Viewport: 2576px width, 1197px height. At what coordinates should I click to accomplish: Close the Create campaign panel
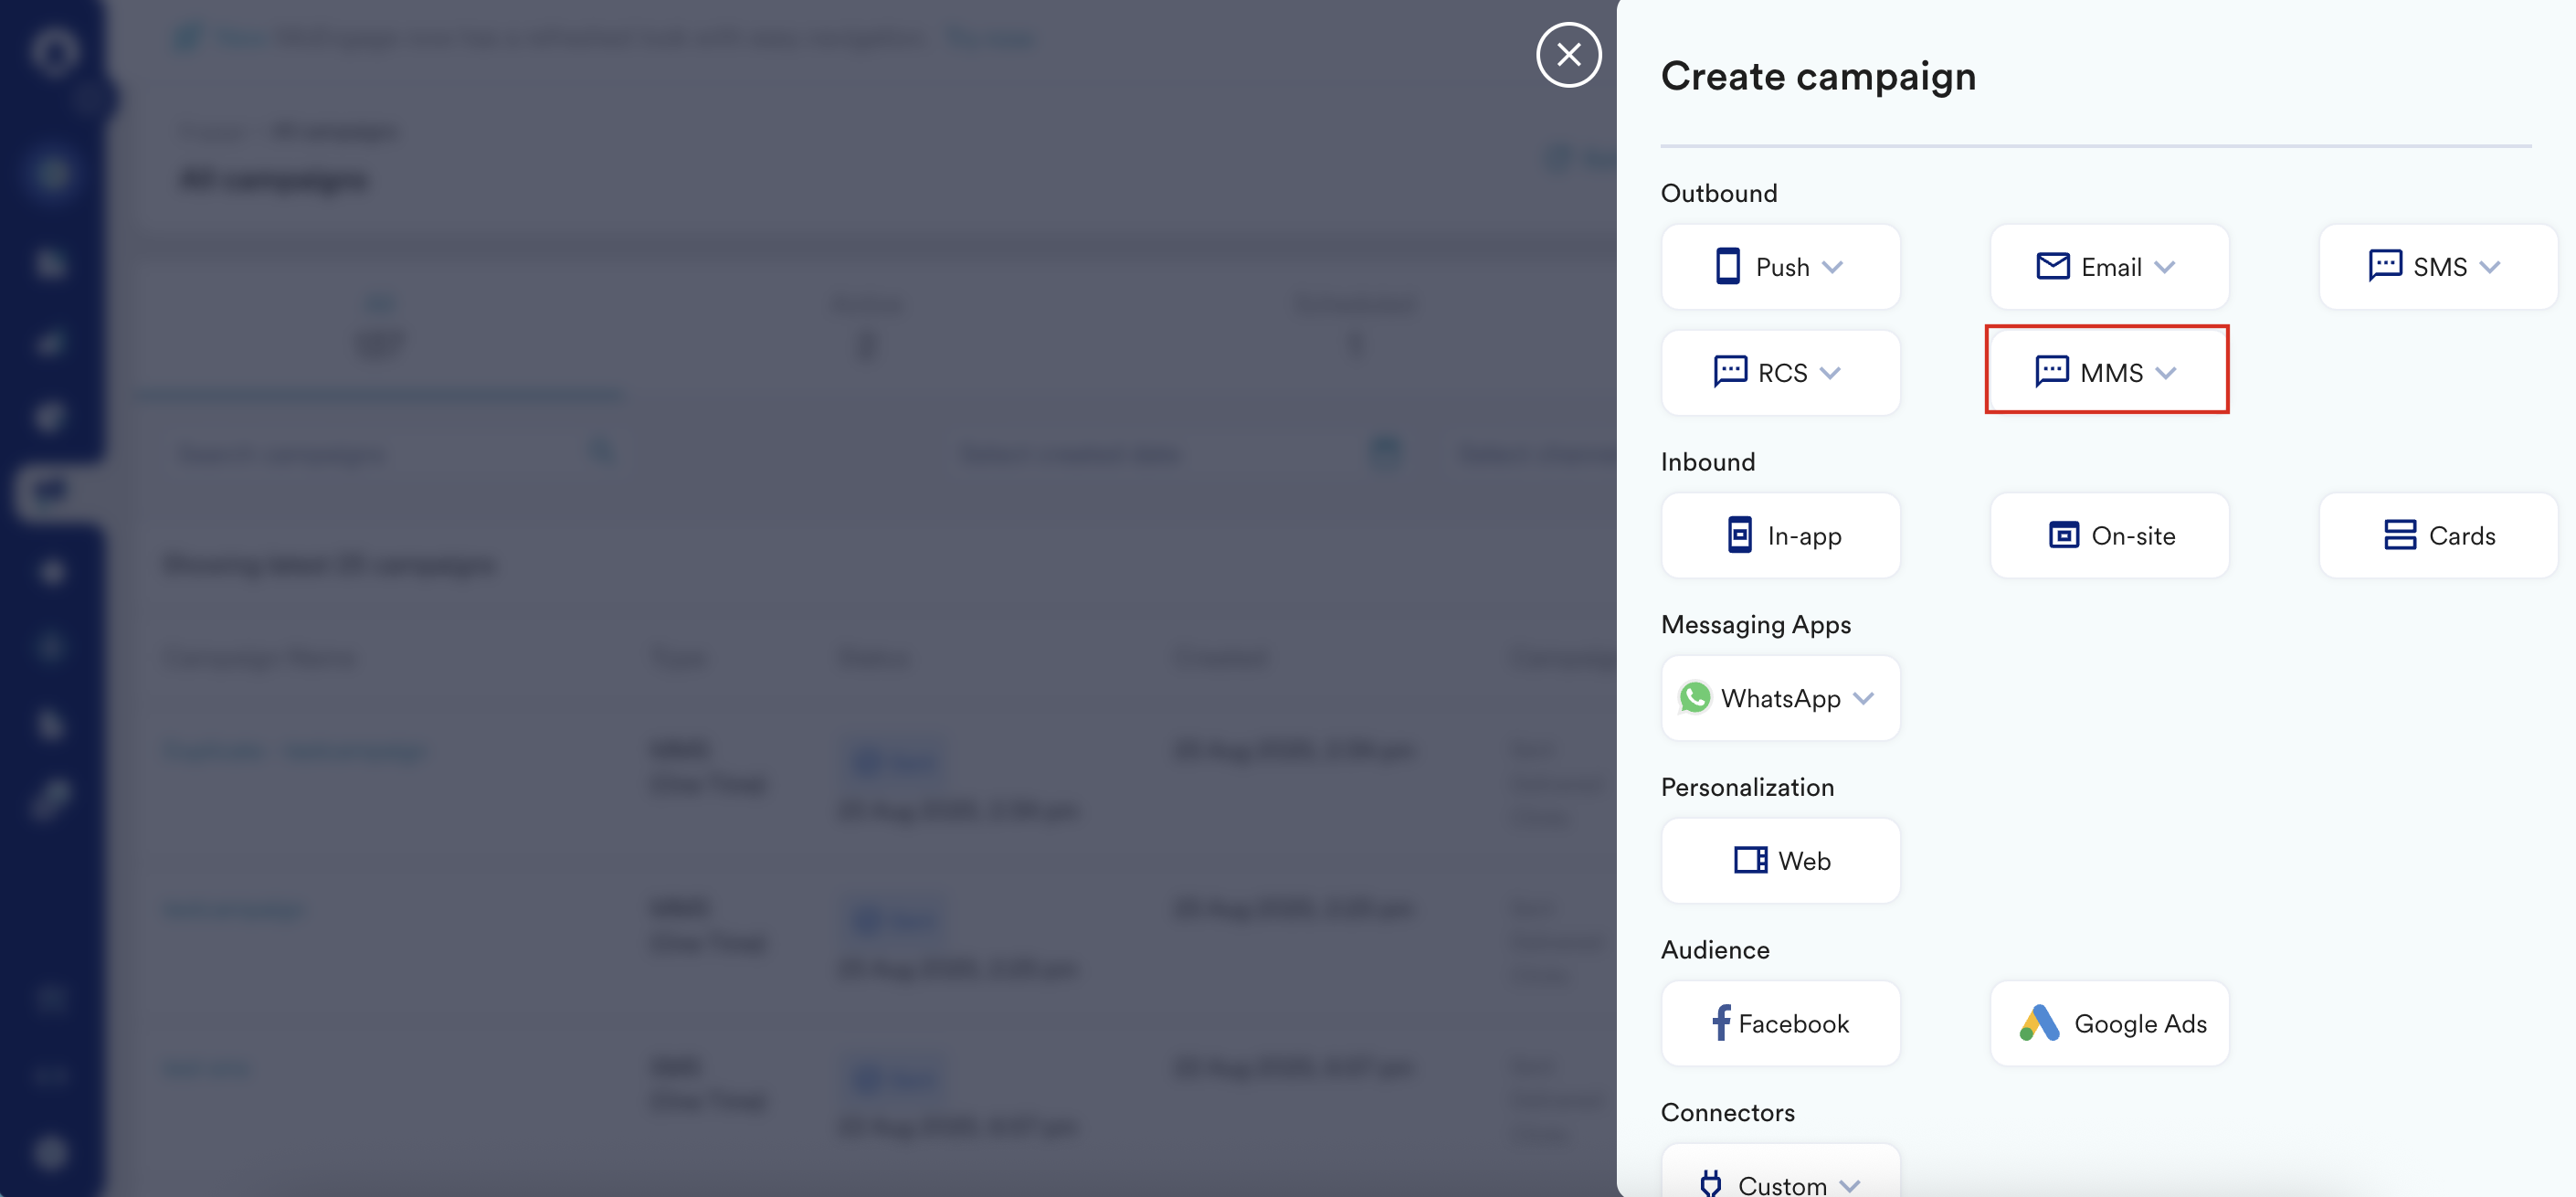coord(1568,55)
